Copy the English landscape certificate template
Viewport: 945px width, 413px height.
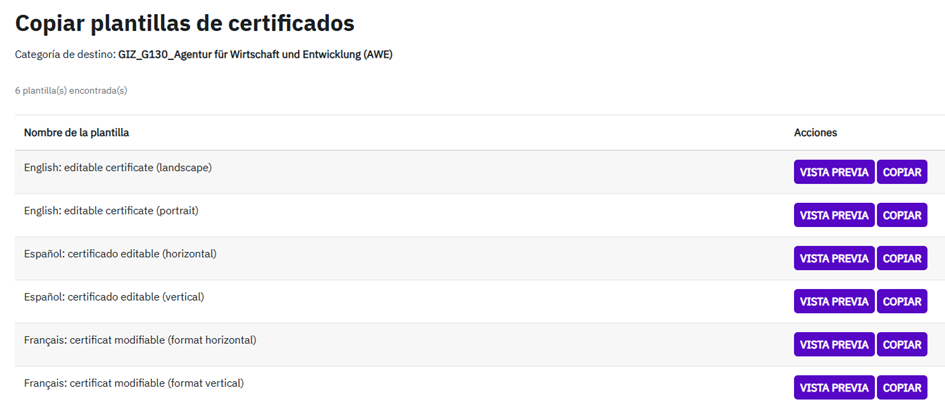(x=902, y=172)
